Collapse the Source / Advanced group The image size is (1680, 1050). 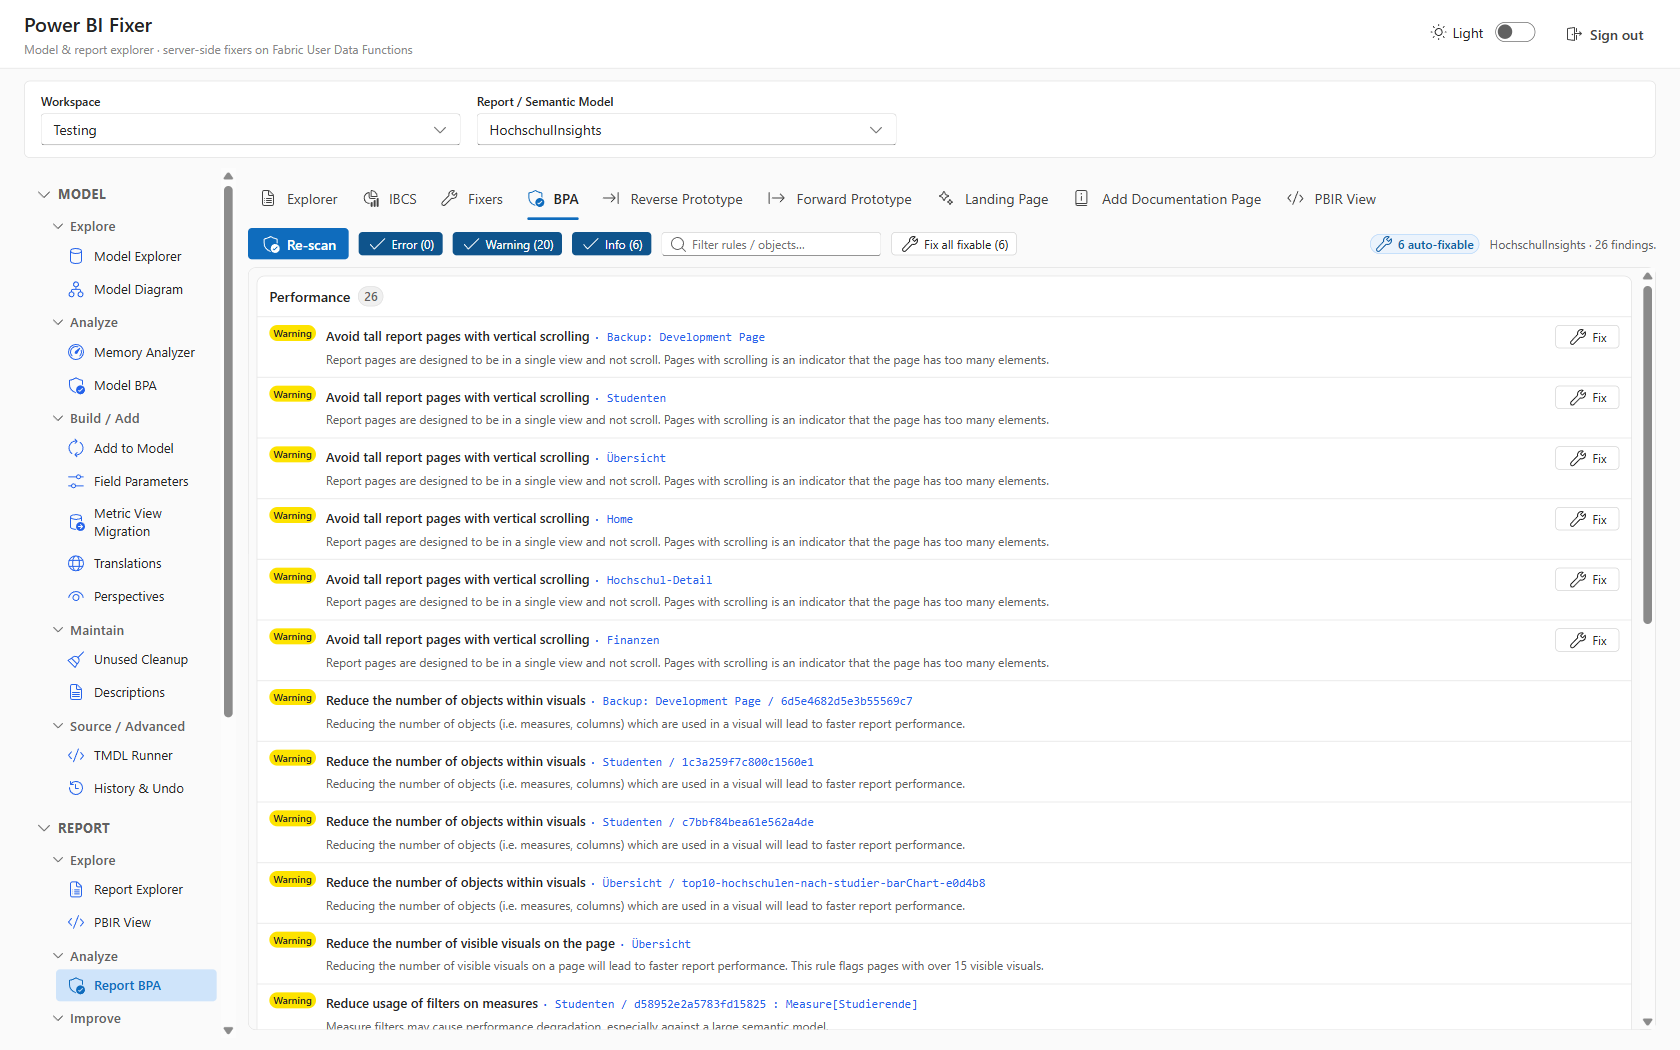[58, 726]
